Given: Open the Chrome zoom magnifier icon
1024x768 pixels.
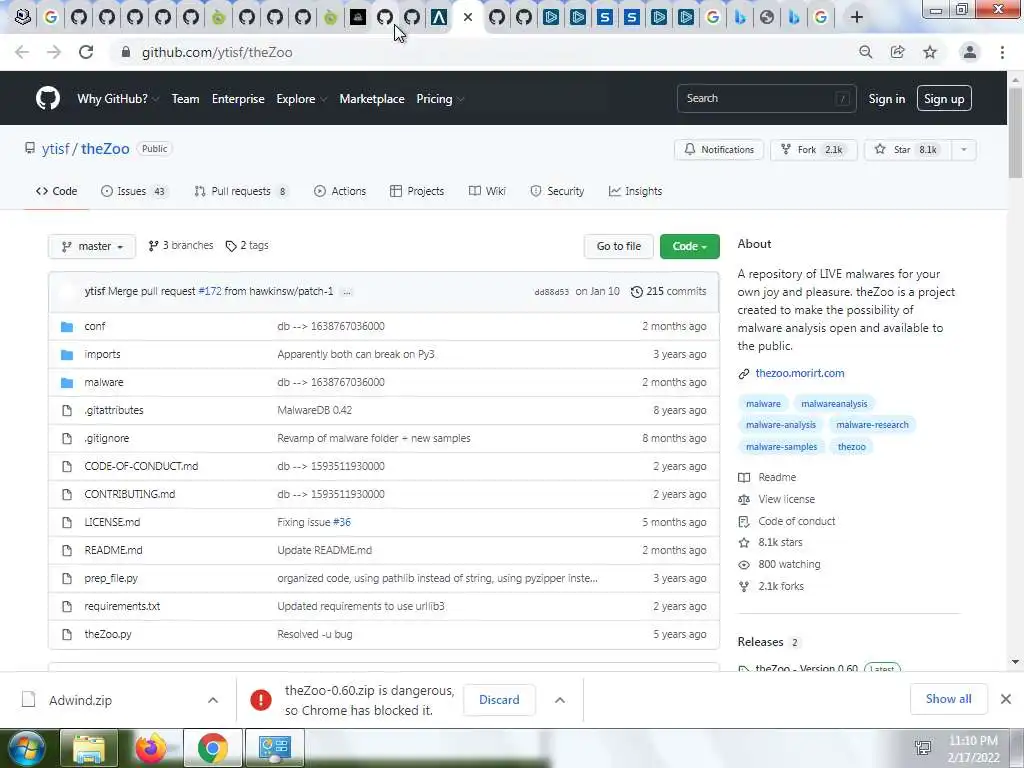Looking at the screenshot, I should (865, 52).
